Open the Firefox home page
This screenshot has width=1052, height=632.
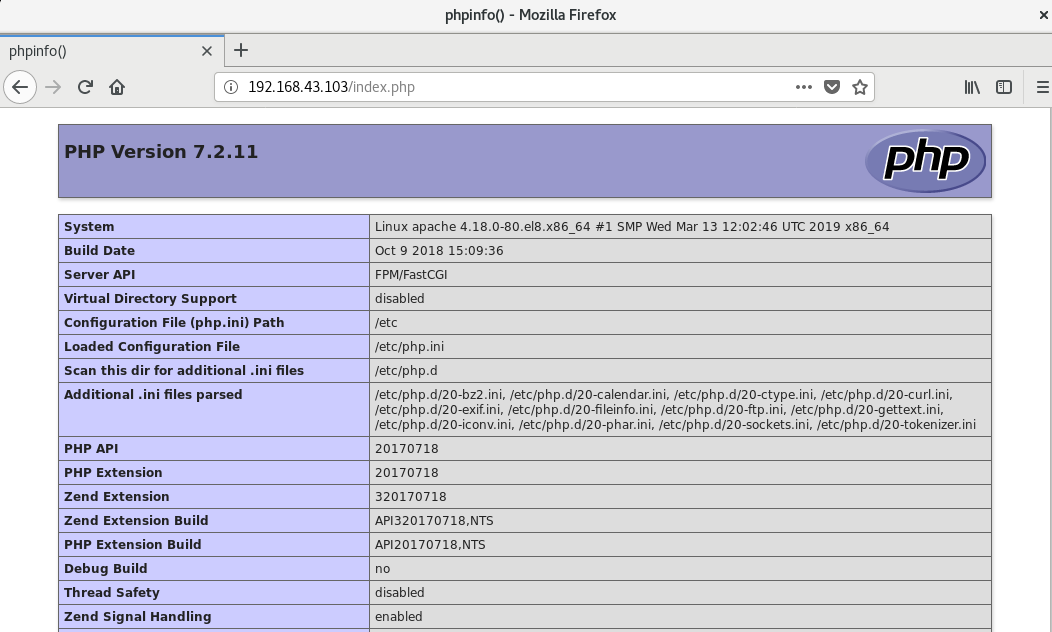[117, 87]
